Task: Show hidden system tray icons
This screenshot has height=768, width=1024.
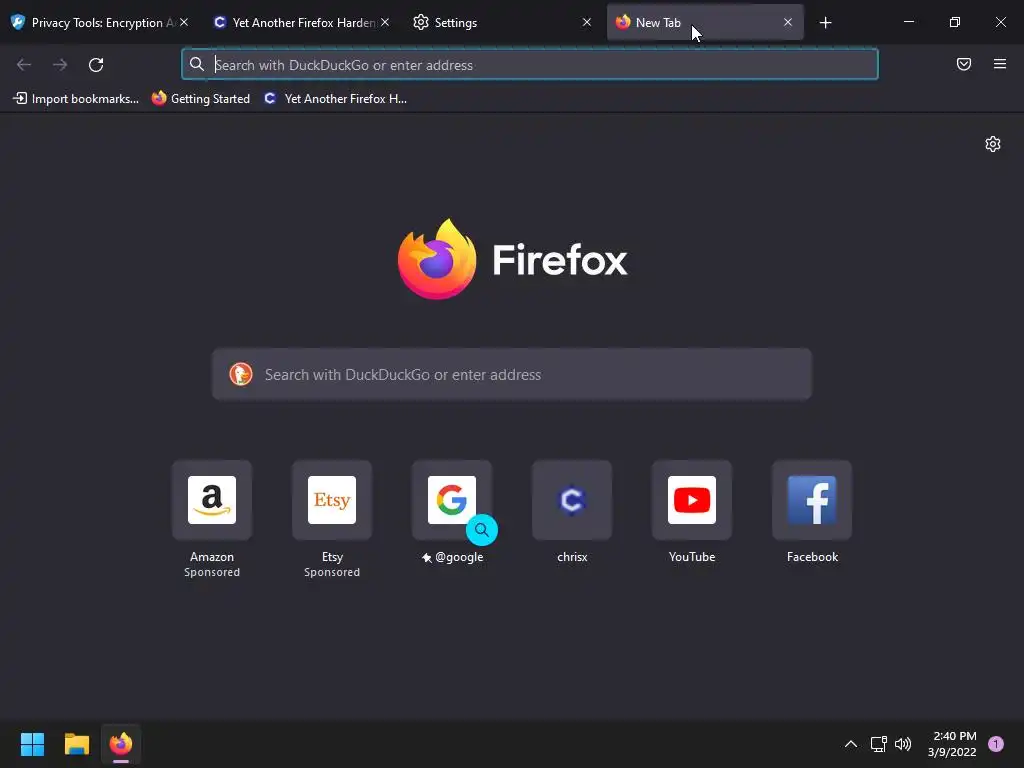Action: [851, 744]
